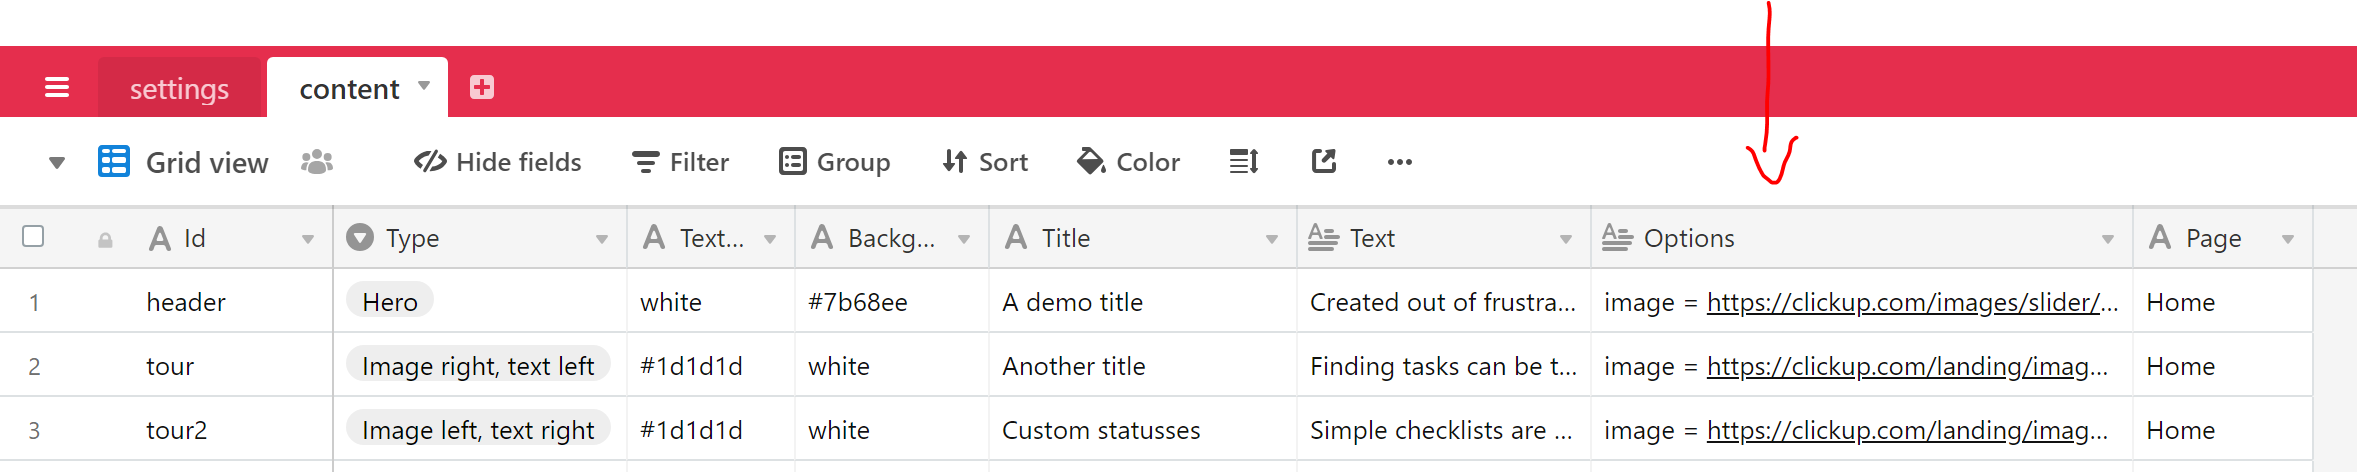Viewport: 2357px width, 472px height.
Task: Open the clickup slider image link in row 1
Action: [x=1912, y=302]
